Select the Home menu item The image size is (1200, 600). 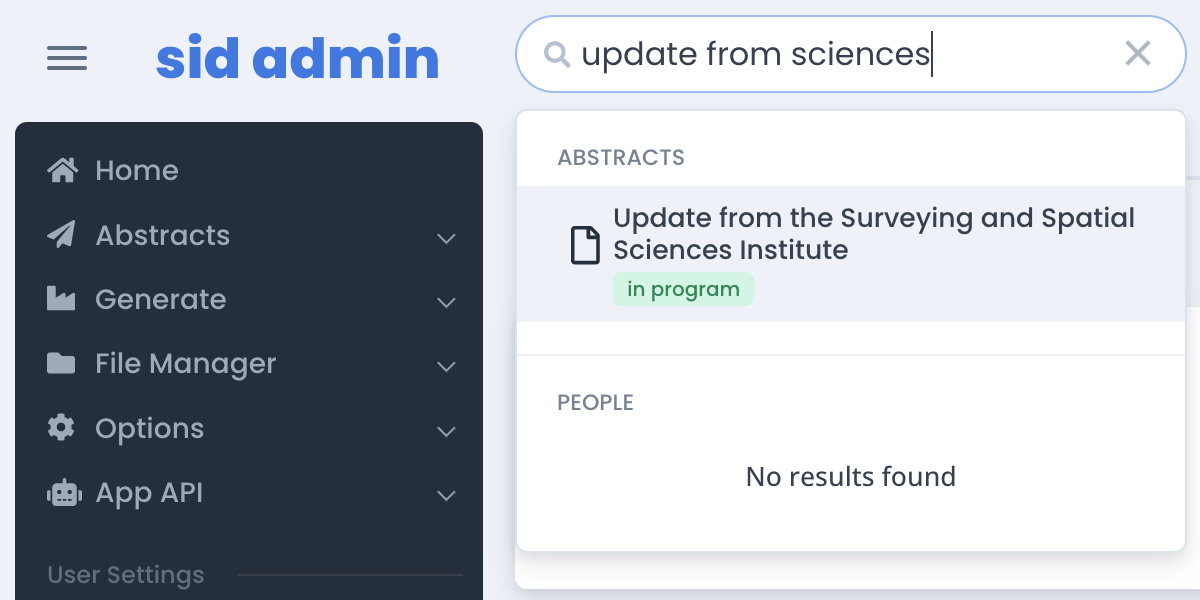(x=249, y=170)
